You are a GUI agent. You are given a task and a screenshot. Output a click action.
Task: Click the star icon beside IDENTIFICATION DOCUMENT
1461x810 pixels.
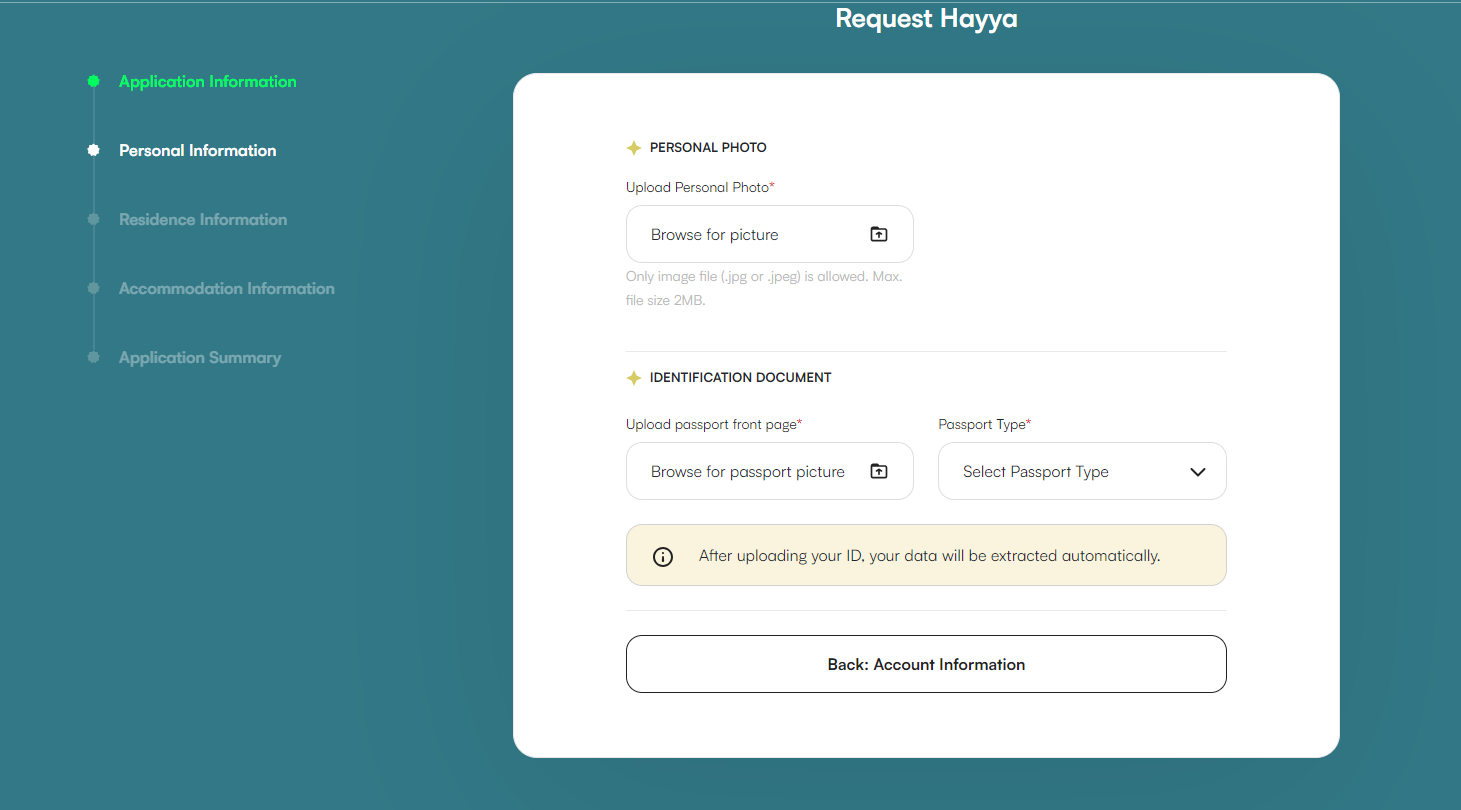(x=633, y=378)
